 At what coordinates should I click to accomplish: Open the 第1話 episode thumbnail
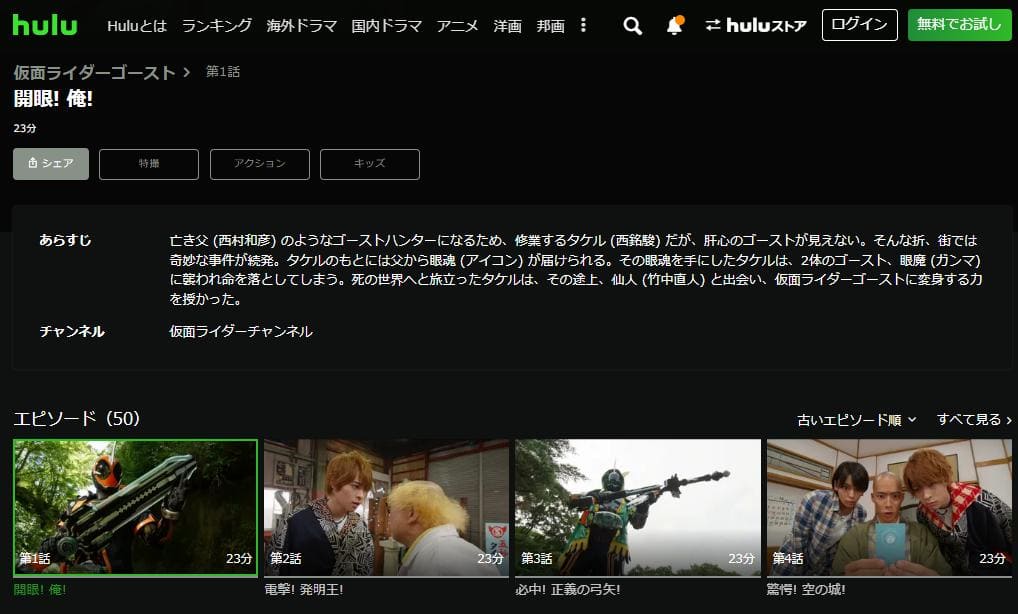[x=135, y=508]
